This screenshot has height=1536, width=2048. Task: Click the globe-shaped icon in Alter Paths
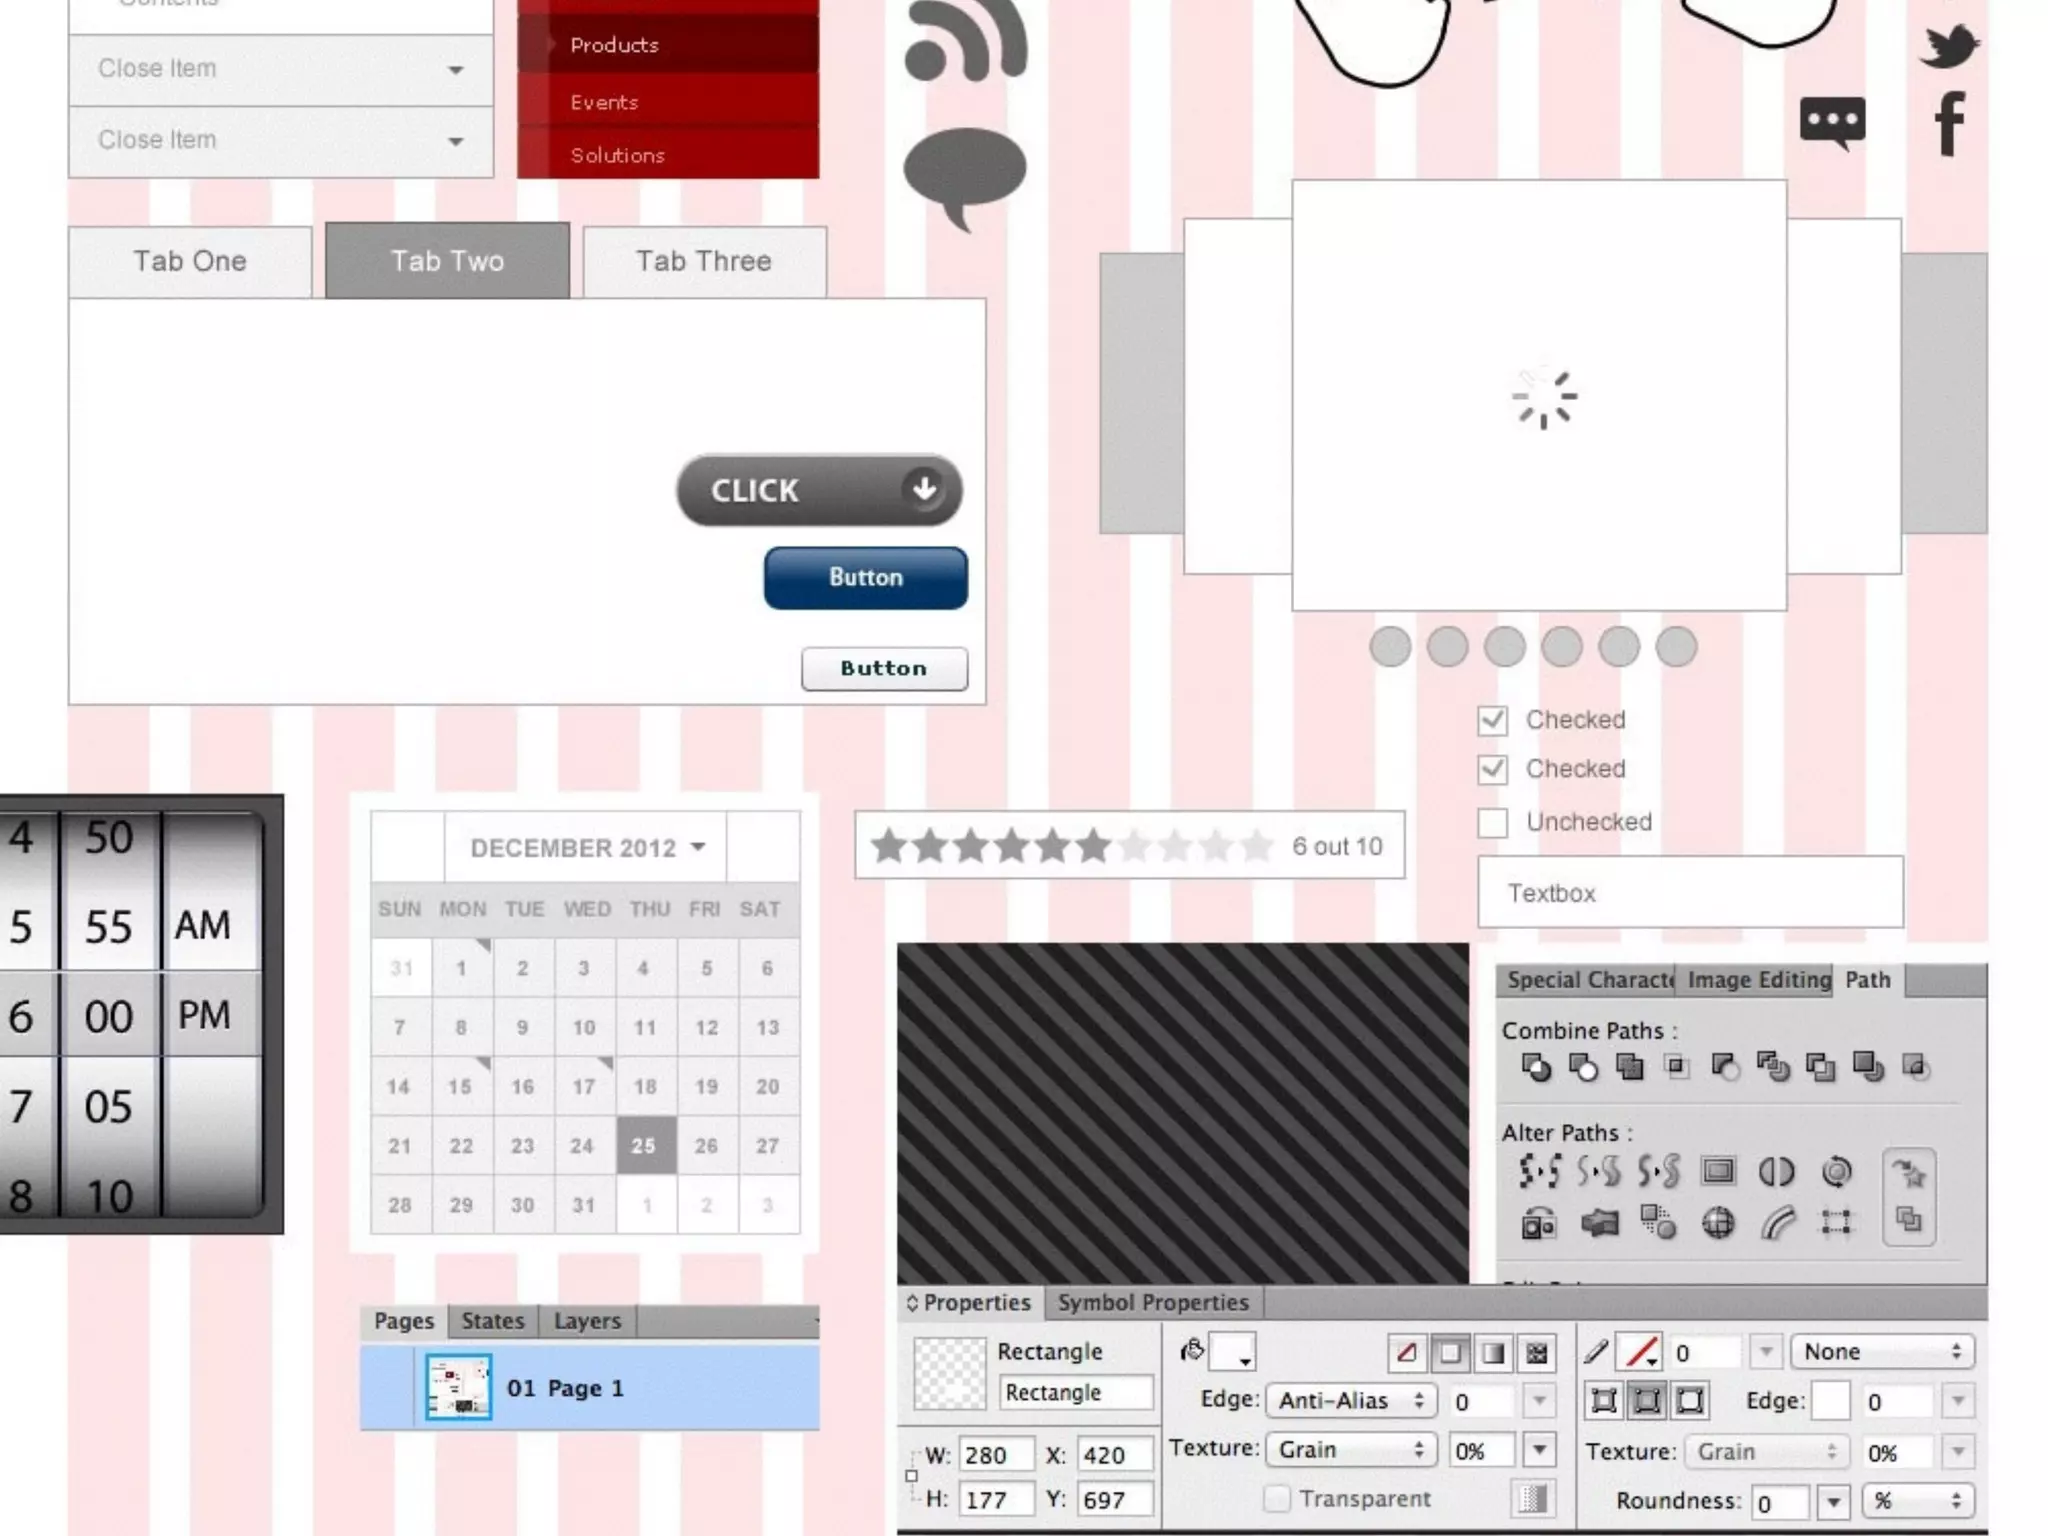pyautogui.click(x=1718, y=1223)
